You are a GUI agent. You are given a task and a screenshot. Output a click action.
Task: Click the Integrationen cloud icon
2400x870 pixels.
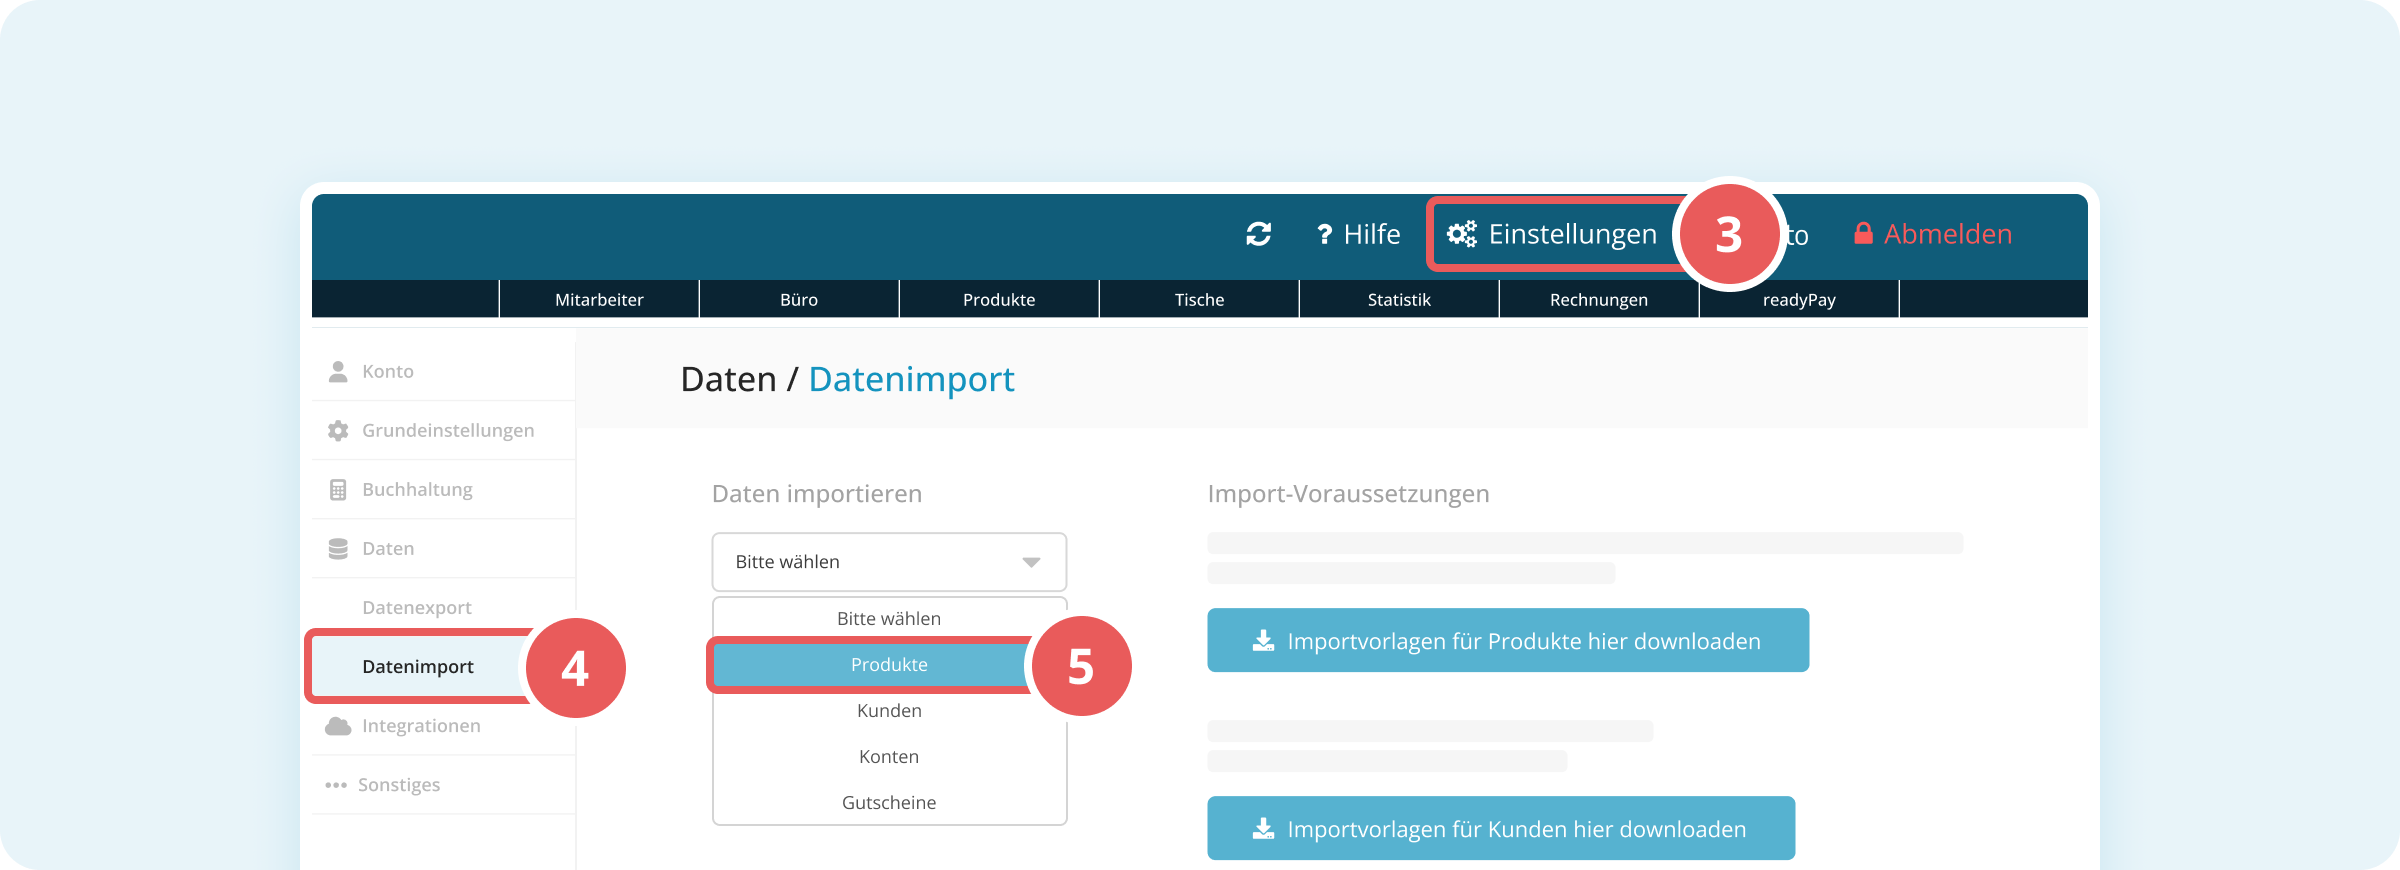(338, 726)
